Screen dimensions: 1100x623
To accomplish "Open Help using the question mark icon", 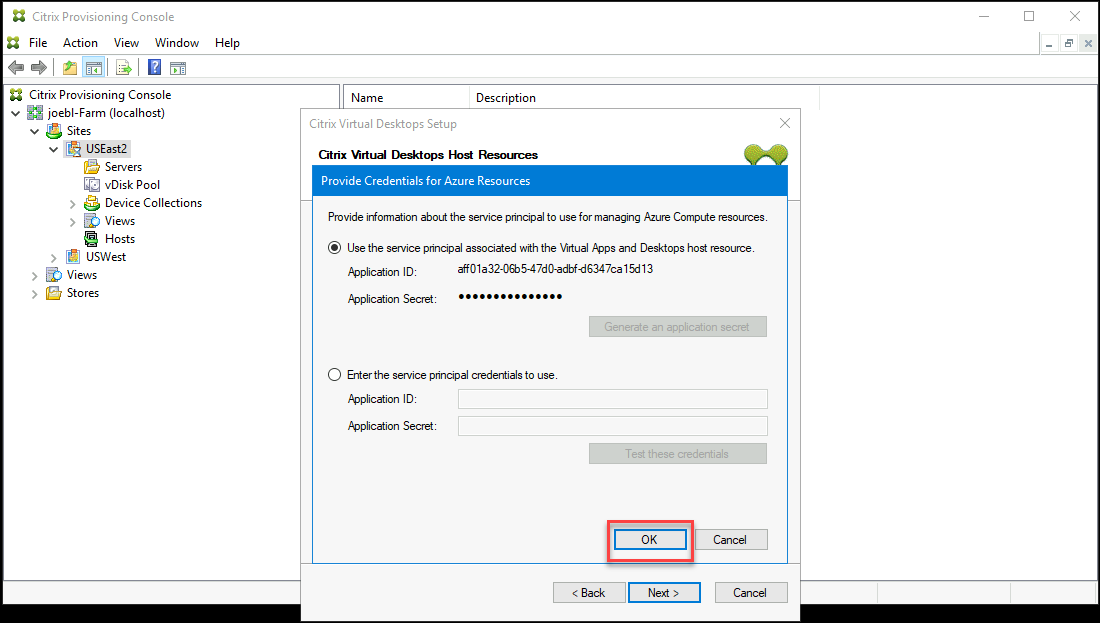I will [x=153, y=67].
